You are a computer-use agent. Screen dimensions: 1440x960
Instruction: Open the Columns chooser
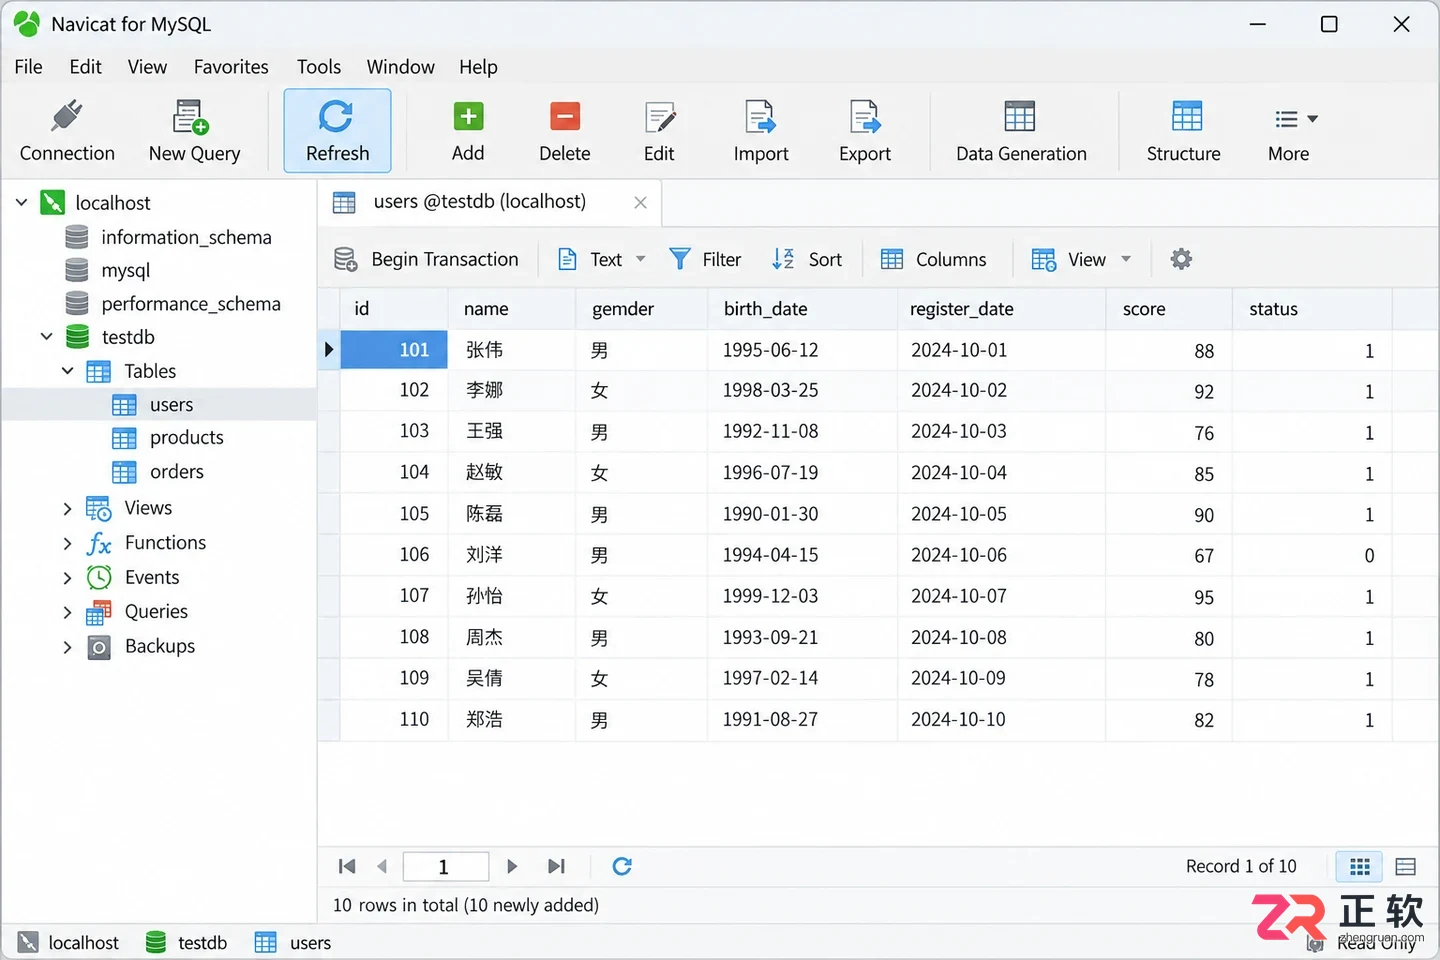(933, 259)
